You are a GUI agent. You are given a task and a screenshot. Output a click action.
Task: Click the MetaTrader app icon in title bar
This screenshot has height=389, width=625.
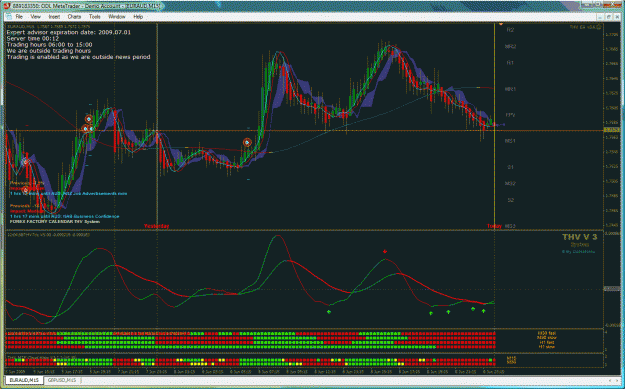coord(6,6)
